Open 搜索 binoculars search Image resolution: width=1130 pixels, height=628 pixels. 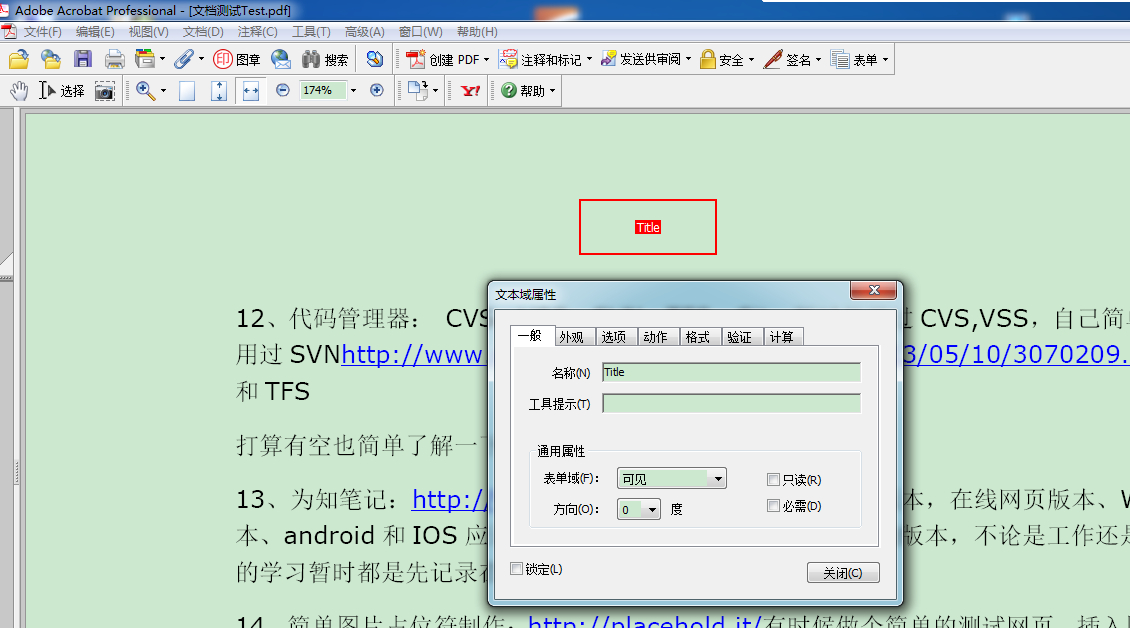[325, 59]
